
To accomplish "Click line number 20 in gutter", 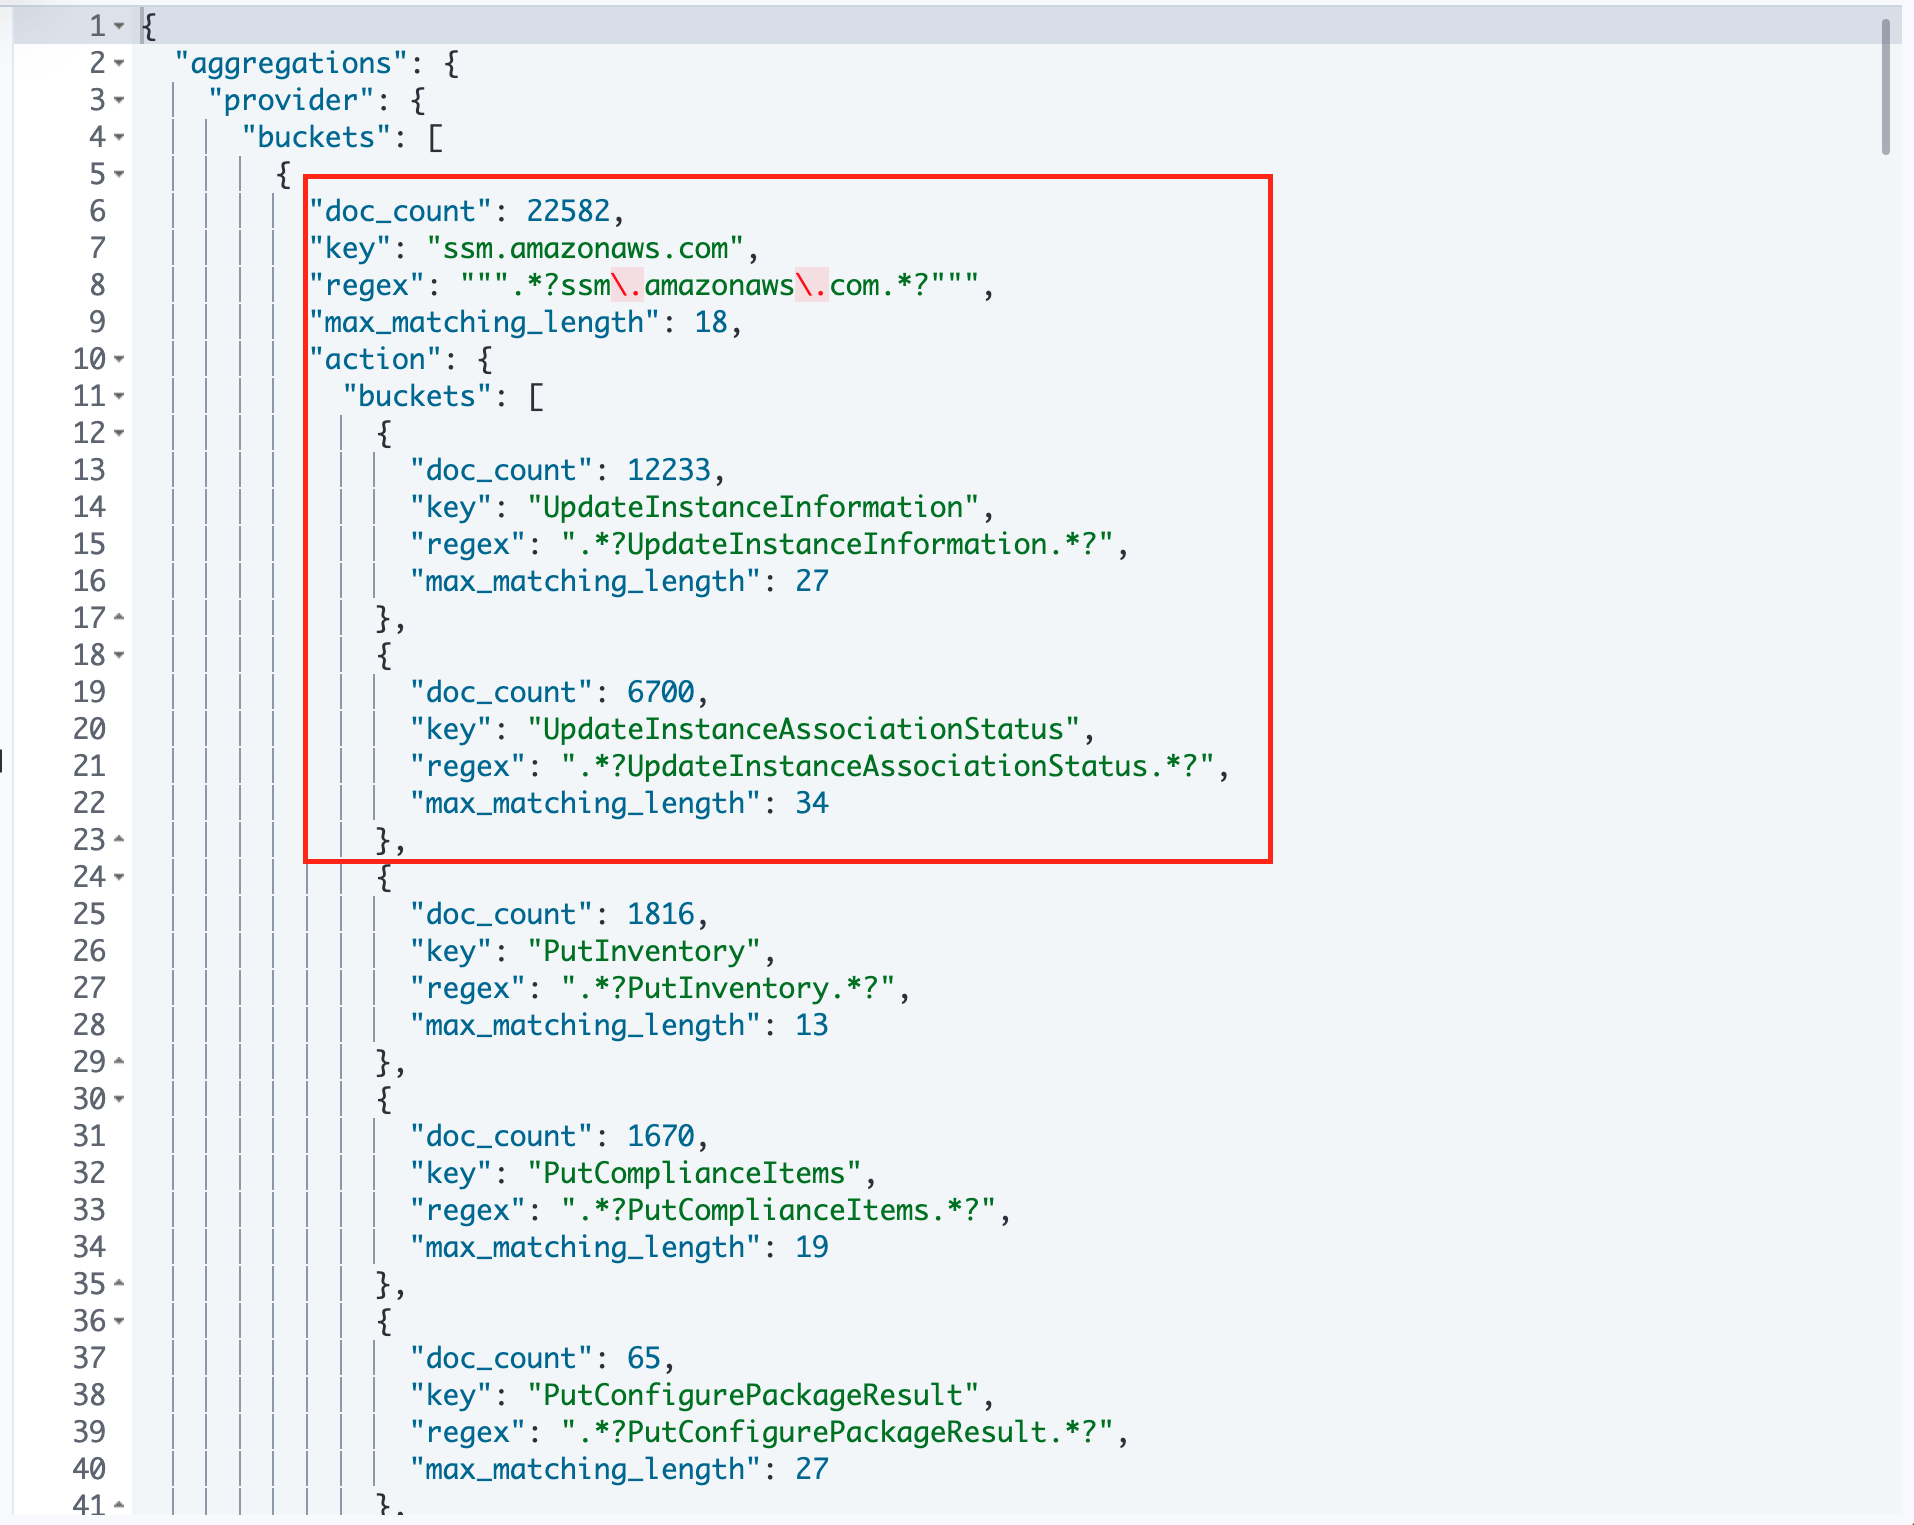I will point(89,729).
